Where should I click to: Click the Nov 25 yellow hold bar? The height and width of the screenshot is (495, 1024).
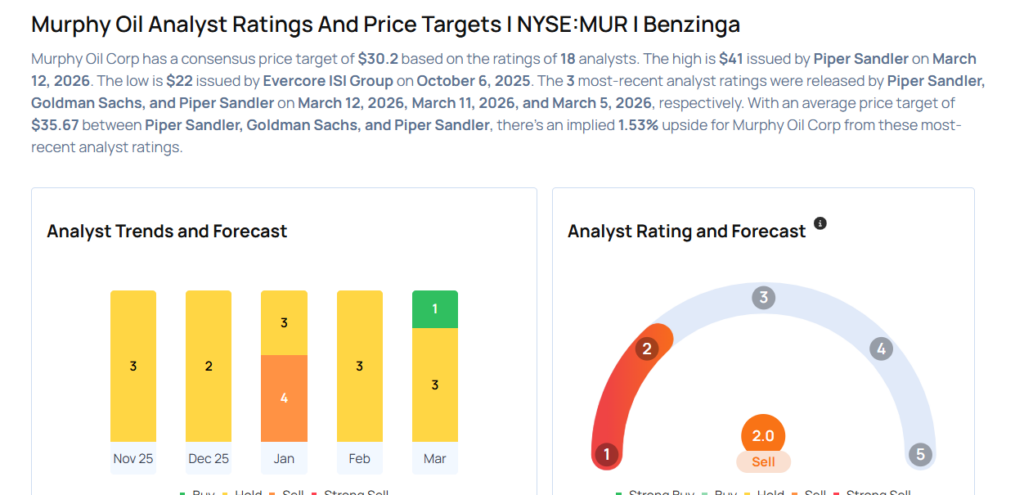point(133,366)
